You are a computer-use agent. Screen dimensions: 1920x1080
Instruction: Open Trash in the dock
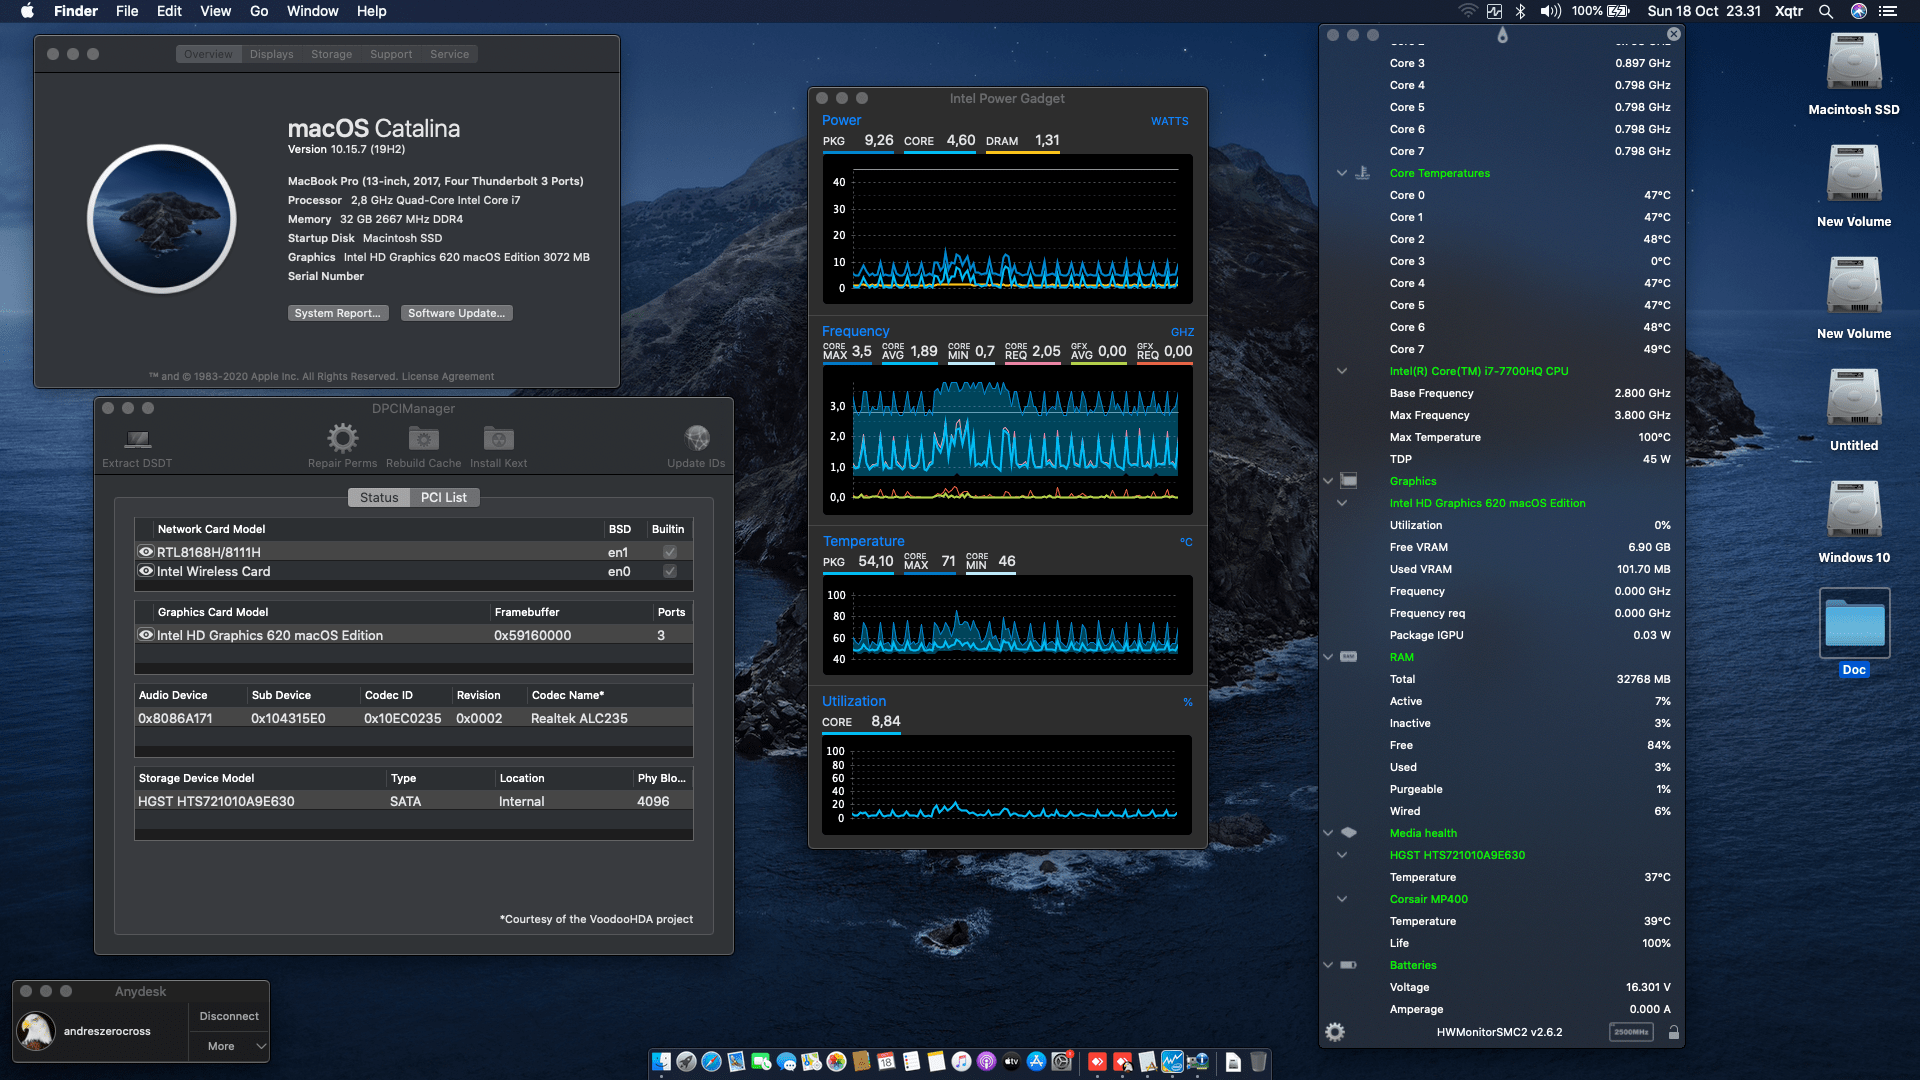pyautogui.click(x=1258, y=1061)
